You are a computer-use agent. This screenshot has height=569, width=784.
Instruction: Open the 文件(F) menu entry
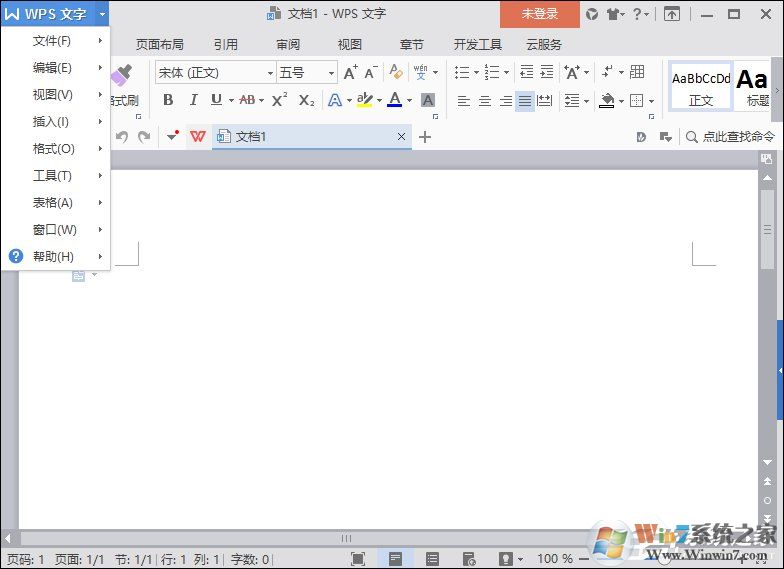tap(52, 41)
